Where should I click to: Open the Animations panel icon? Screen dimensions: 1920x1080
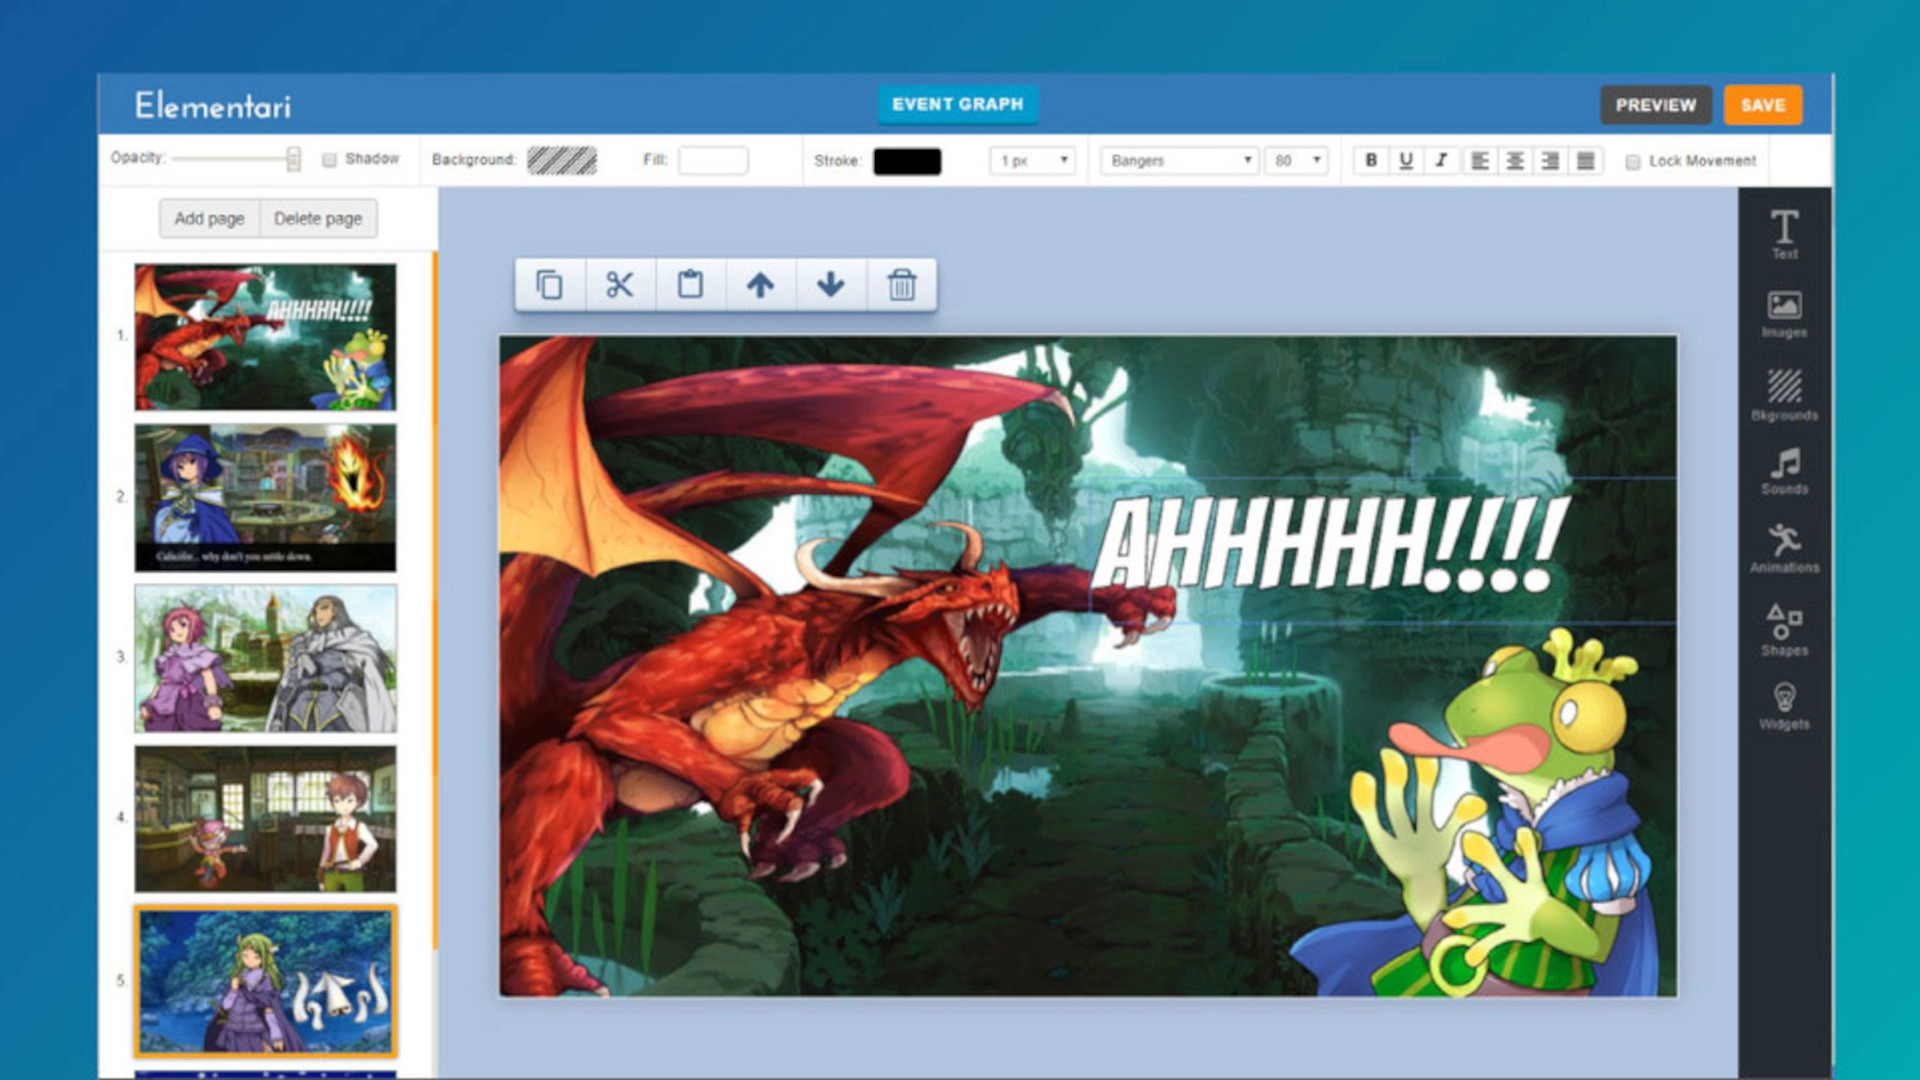(1784, 548)
